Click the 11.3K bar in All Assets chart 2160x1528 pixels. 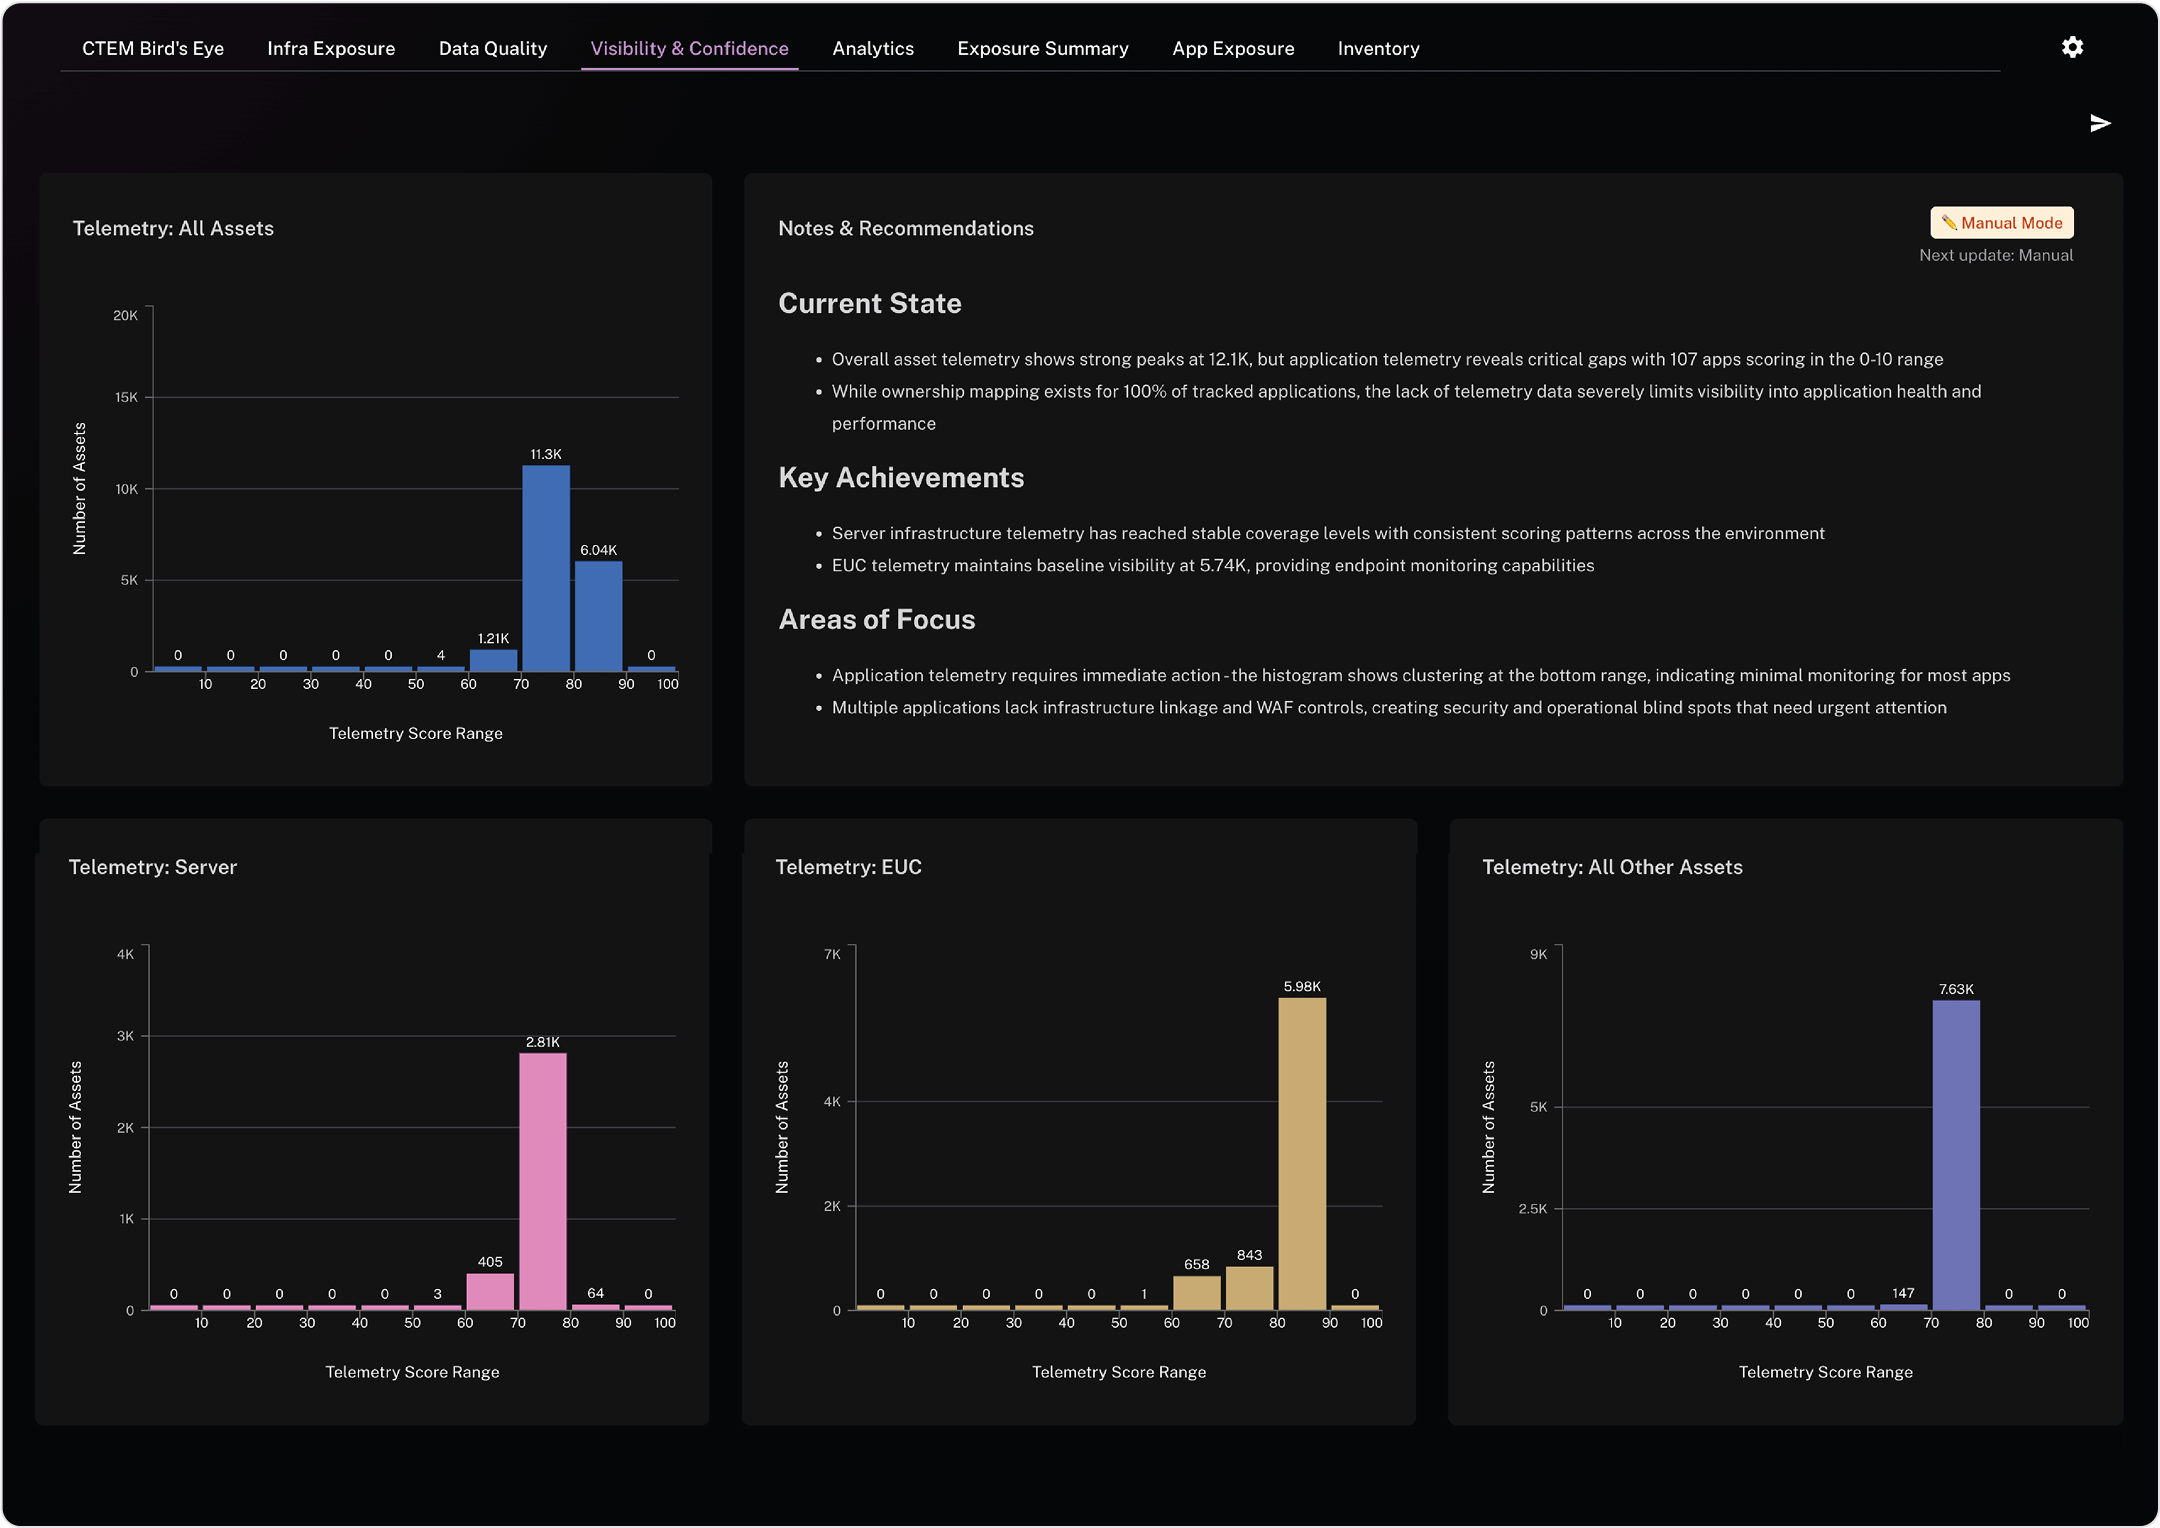click(546, 570)
